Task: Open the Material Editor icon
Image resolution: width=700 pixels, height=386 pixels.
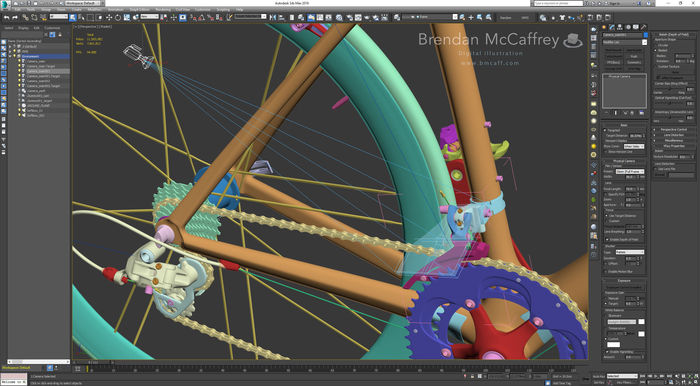Action: tap(339, 17)
